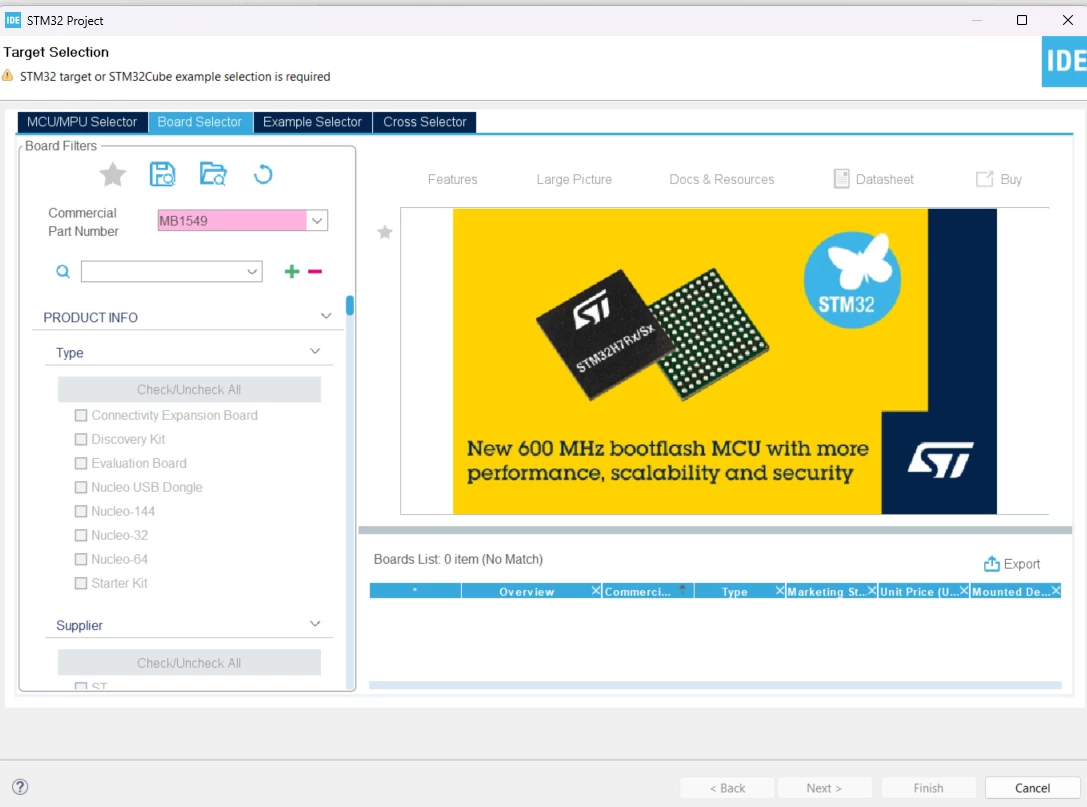This screenshot has width=1087, height=807.
Task: Export the boards list
Action: pyautogui.click(x=1012, y=564)
